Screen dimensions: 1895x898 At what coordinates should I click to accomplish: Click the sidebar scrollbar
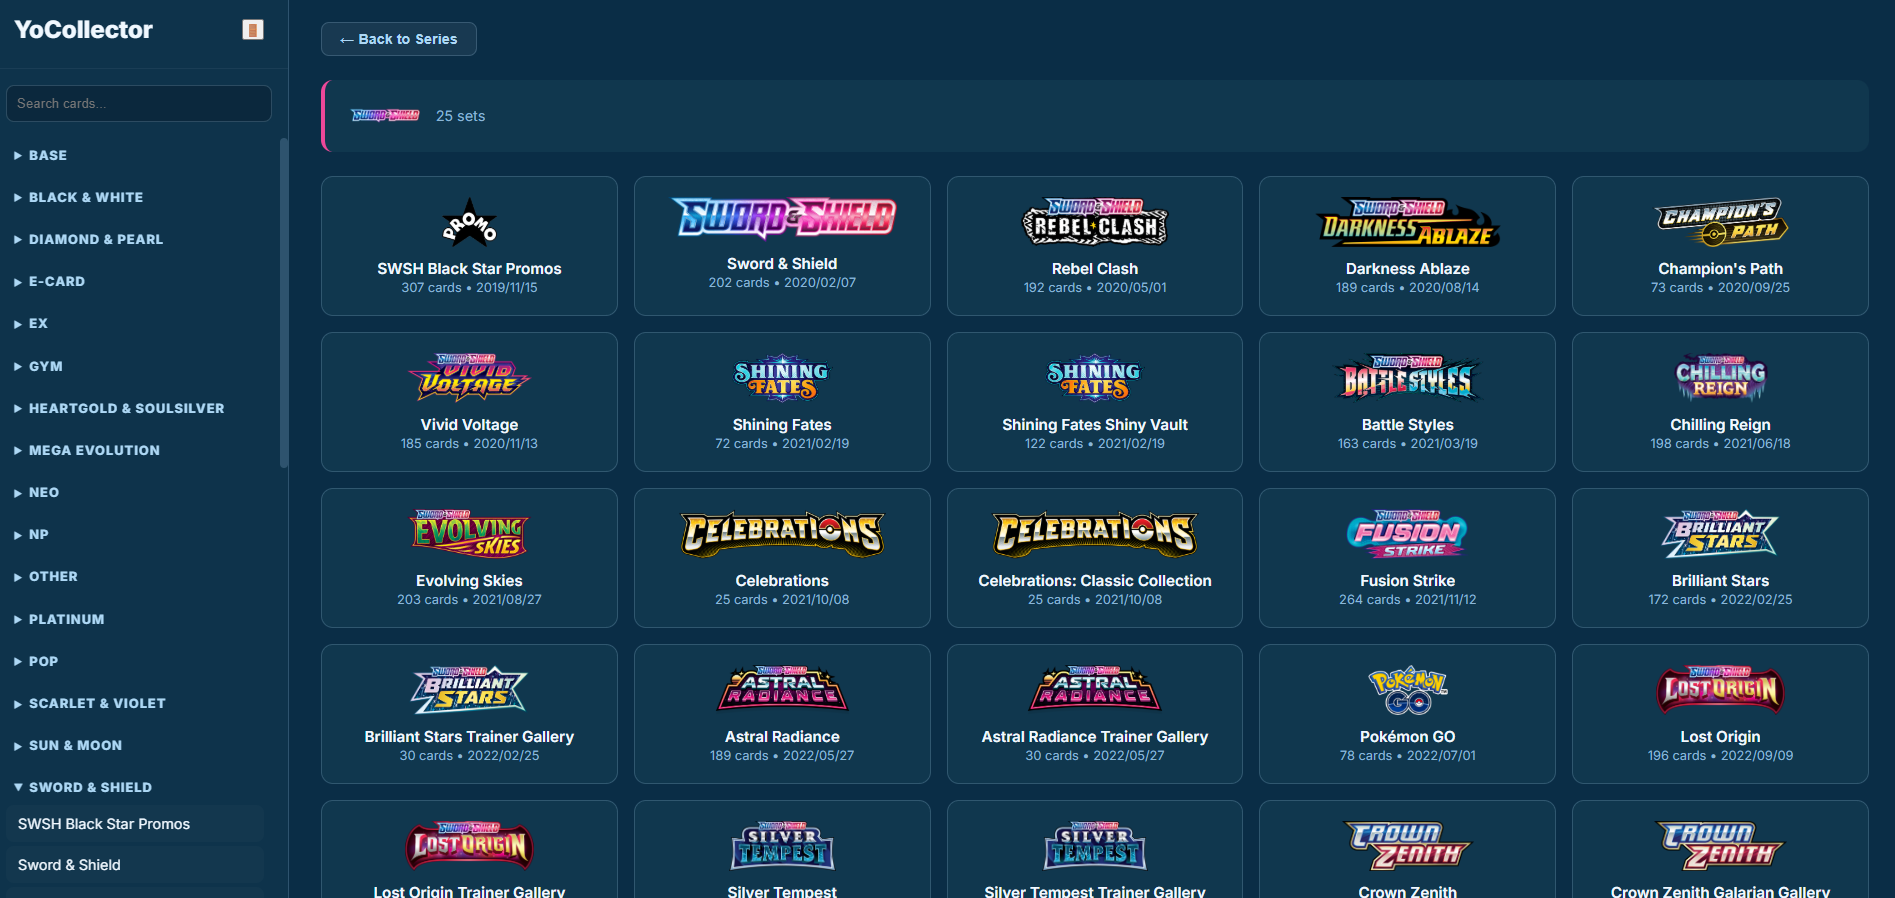pos(284,303)
